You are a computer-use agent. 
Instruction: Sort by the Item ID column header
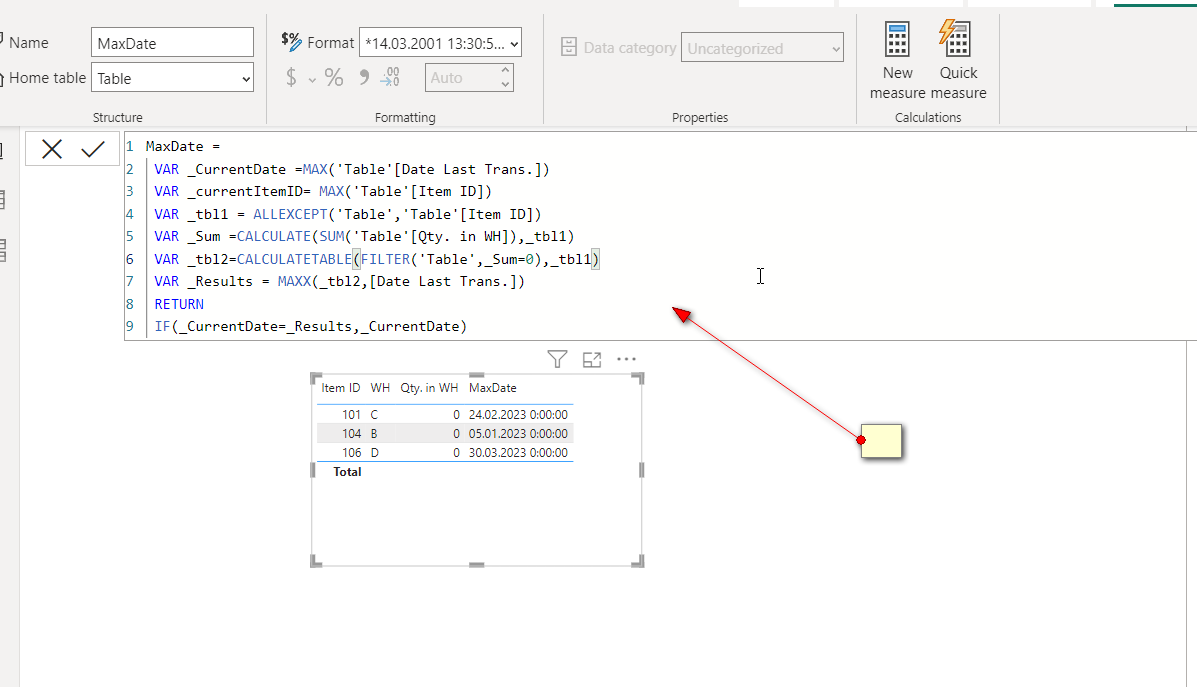340,388
